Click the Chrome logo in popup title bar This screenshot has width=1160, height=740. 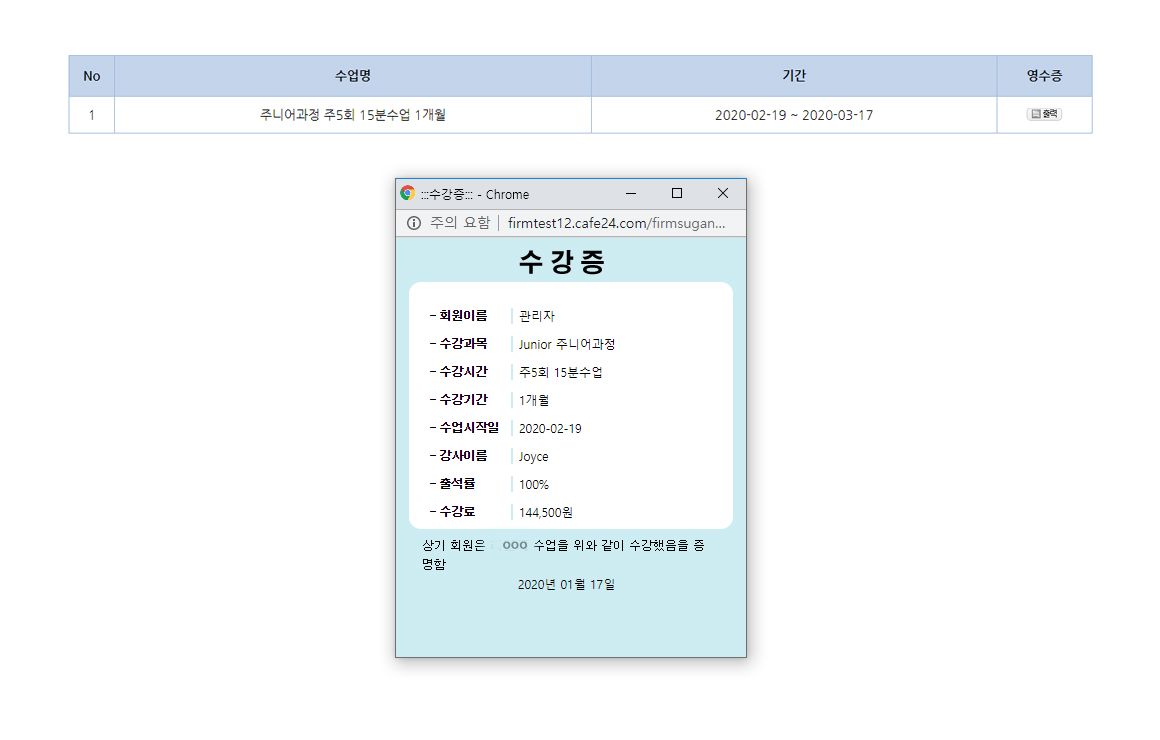[407, 193]
